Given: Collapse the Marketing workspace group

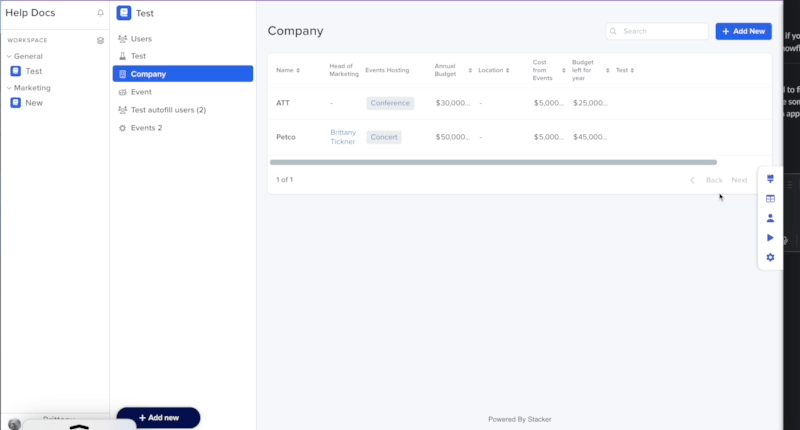Looking at the screenshot, I should click(9, 88).
